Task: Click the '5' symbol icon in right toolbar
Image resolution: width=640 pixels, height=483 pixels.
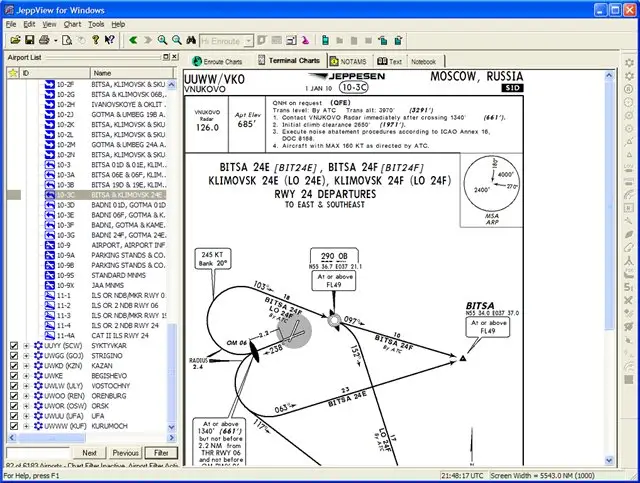Action: [629, 287]
